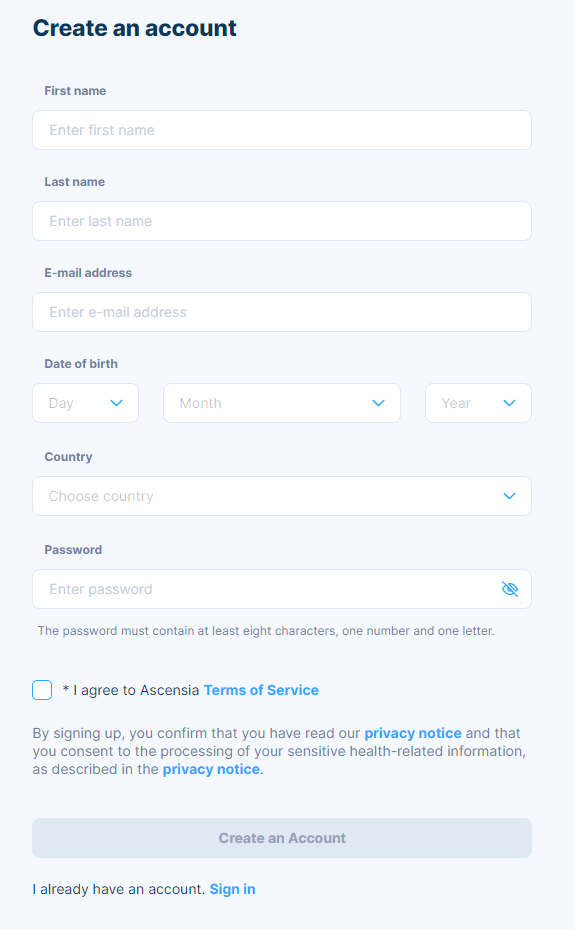Screen dimensions: 575x929
Task: Click into the Enter password field
Action: click(x=282, y=589)
